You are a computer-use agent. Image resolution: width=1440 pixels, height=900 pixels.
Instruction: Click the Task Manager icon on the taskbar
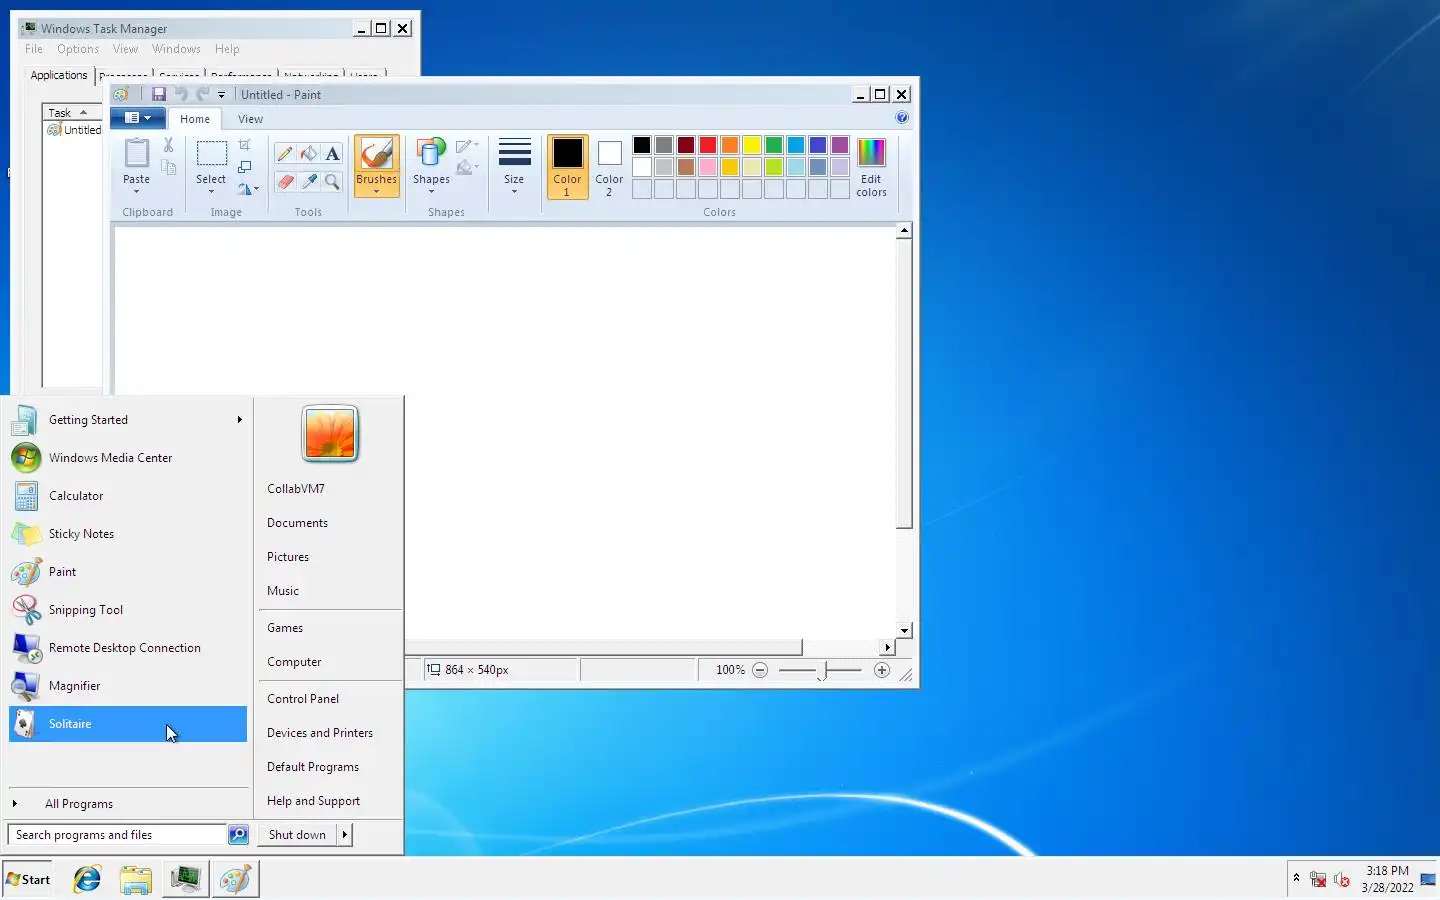point(185,879)
